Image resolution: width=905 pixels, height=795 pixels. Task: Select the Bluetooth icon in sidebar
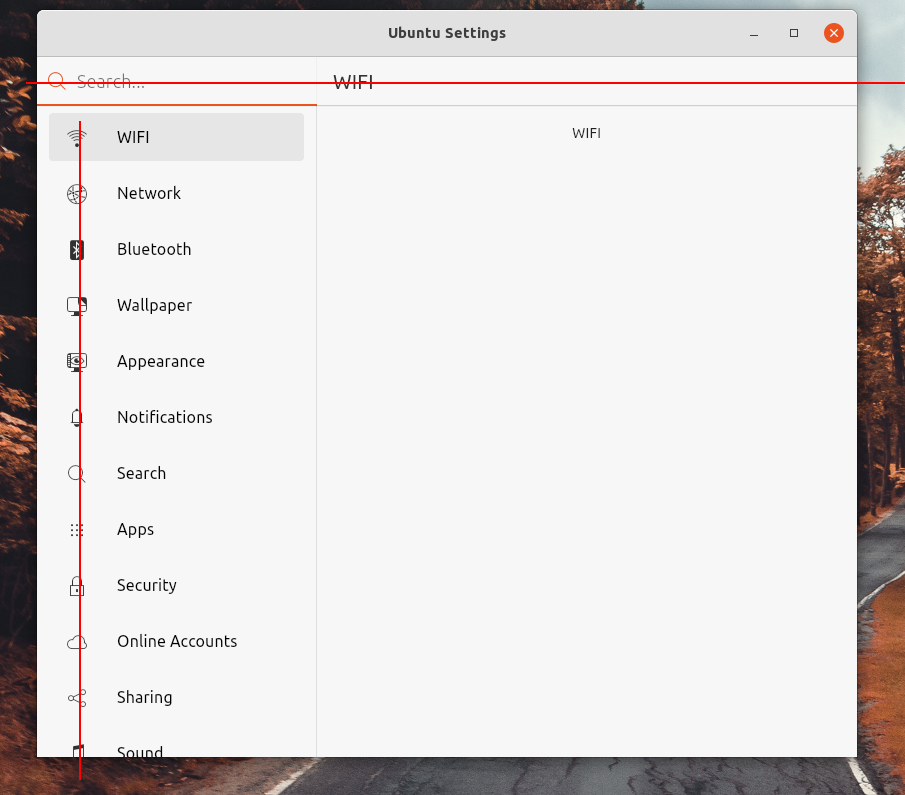77,249
